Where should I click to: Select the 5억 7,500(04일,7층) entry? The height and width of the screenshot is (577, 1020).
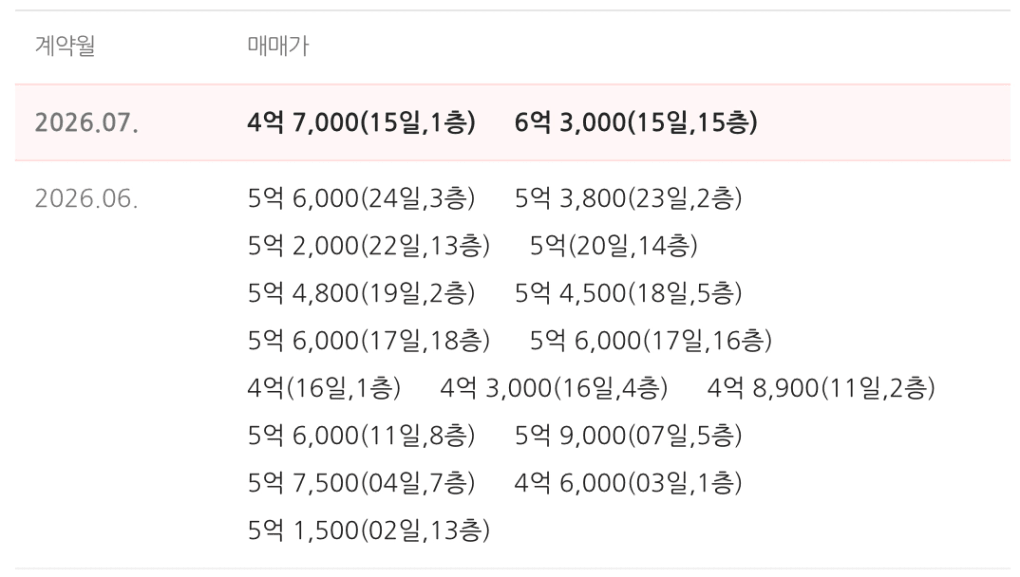362,483
